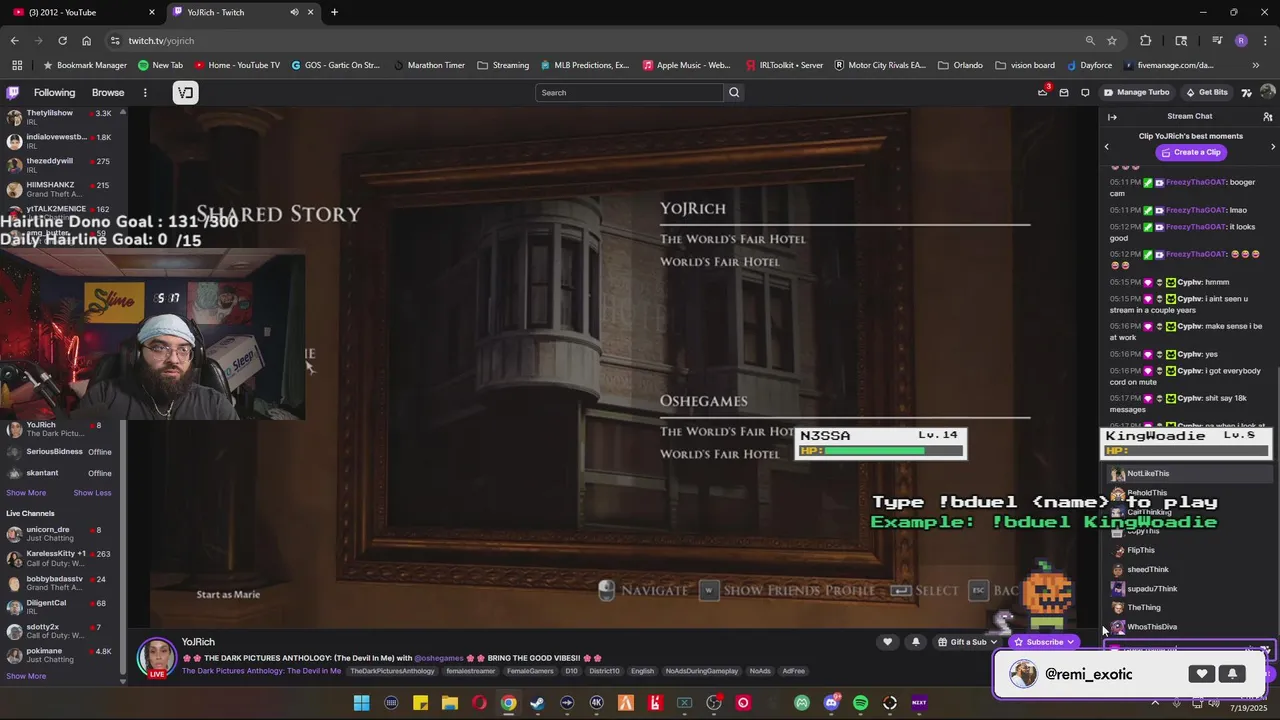Image resolution: width=1280 pixels, height=720 pixels.
Task: Click the femalestreamer tag
Action: click(x=471, y=671)
